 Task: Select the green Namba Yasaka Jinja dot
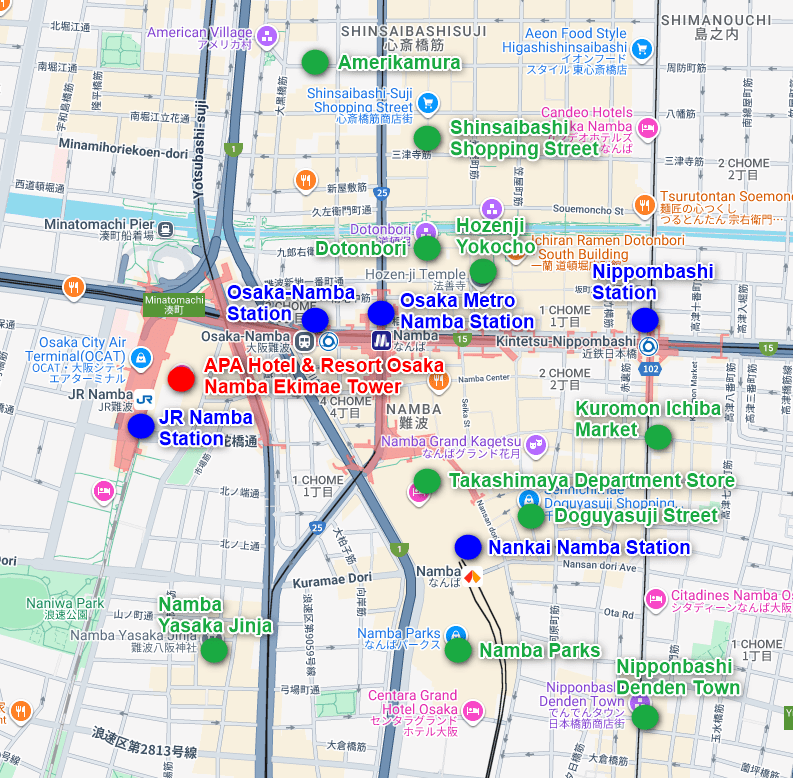[x=214, y=650]
